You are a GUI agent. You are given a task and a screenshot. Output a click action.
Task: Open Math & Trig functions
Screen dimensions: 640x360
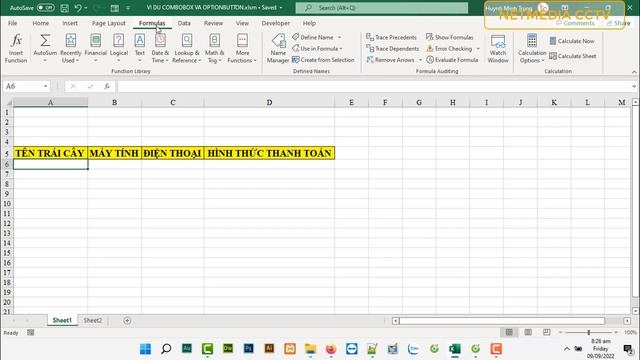click(x=214, y=48)
